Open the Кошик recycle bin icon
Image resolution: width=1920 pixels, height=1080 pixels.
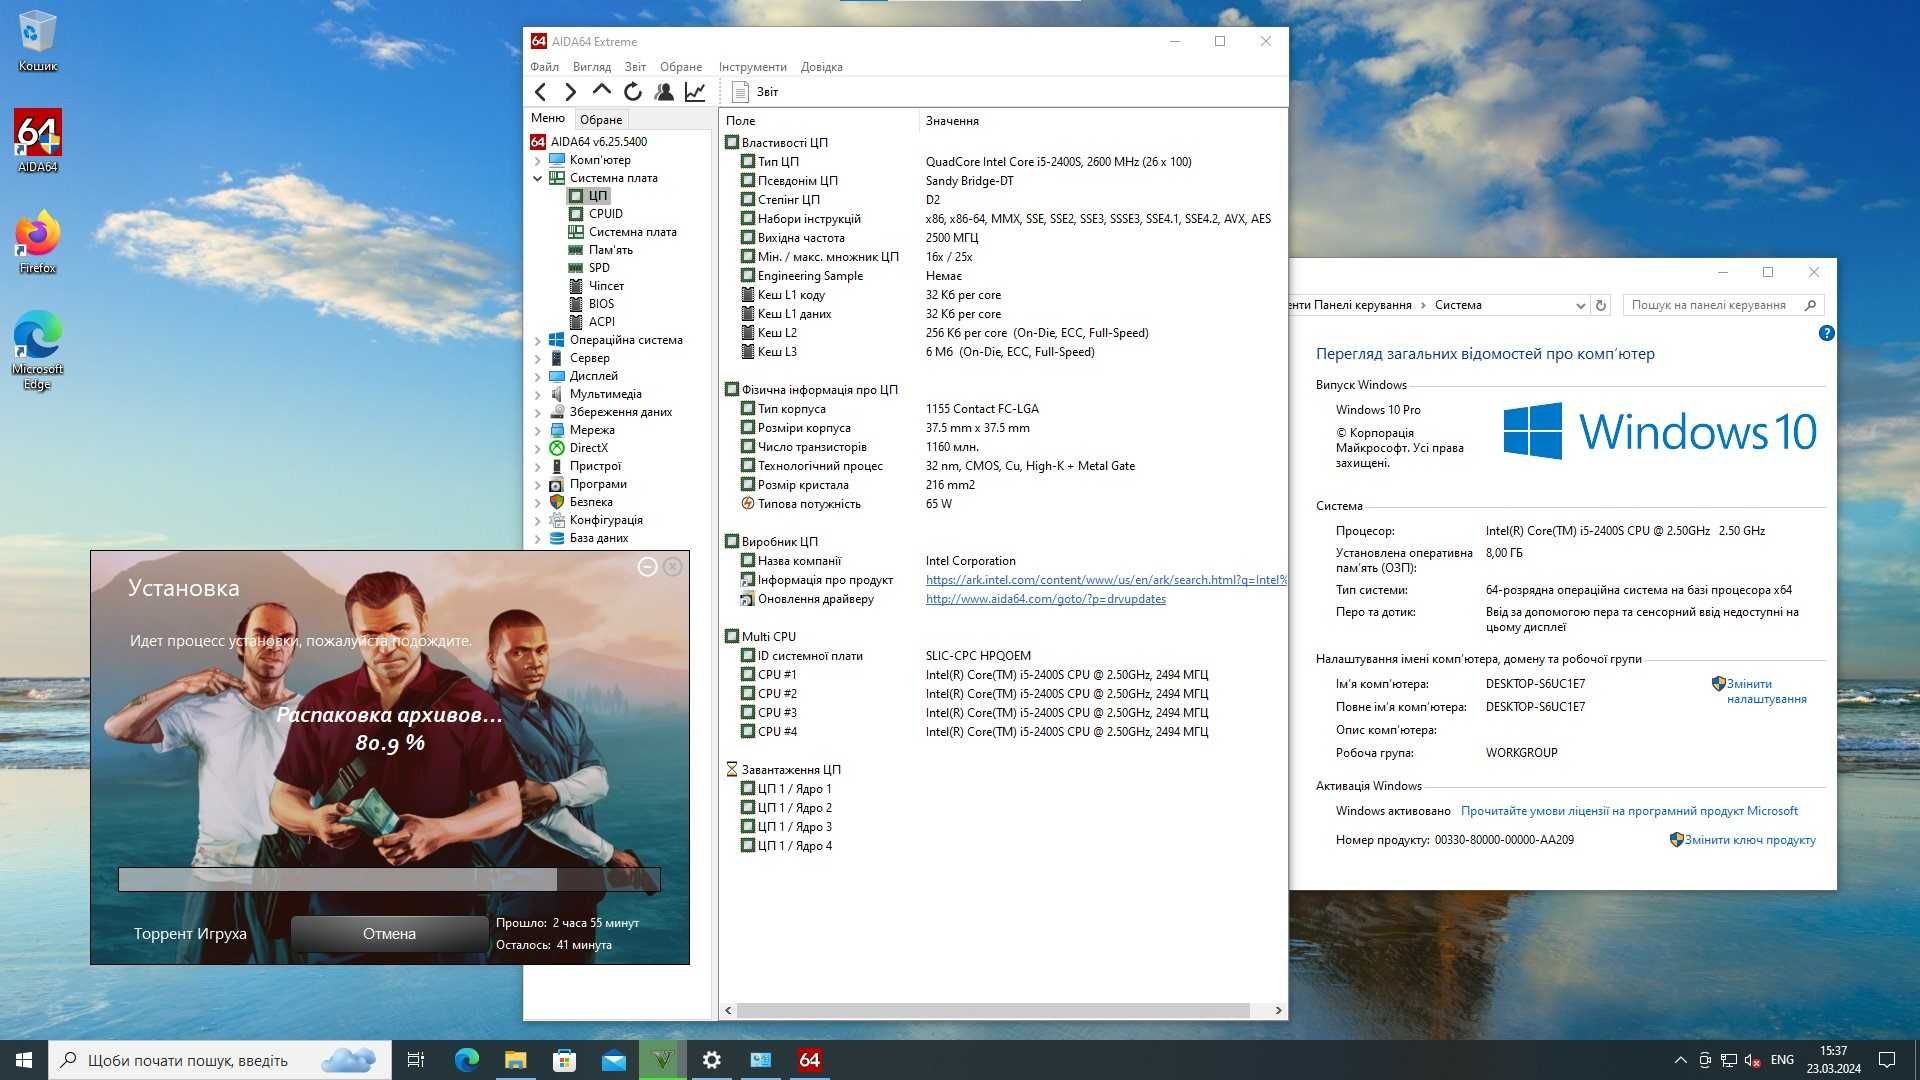(x=37, y=41)
